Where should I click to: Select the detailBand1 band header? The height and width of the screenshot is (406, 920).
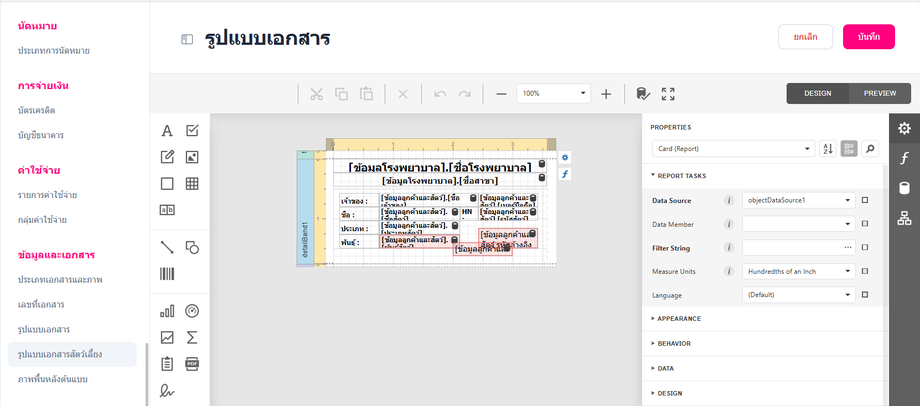pyautogui.click(x=305, y=211)
